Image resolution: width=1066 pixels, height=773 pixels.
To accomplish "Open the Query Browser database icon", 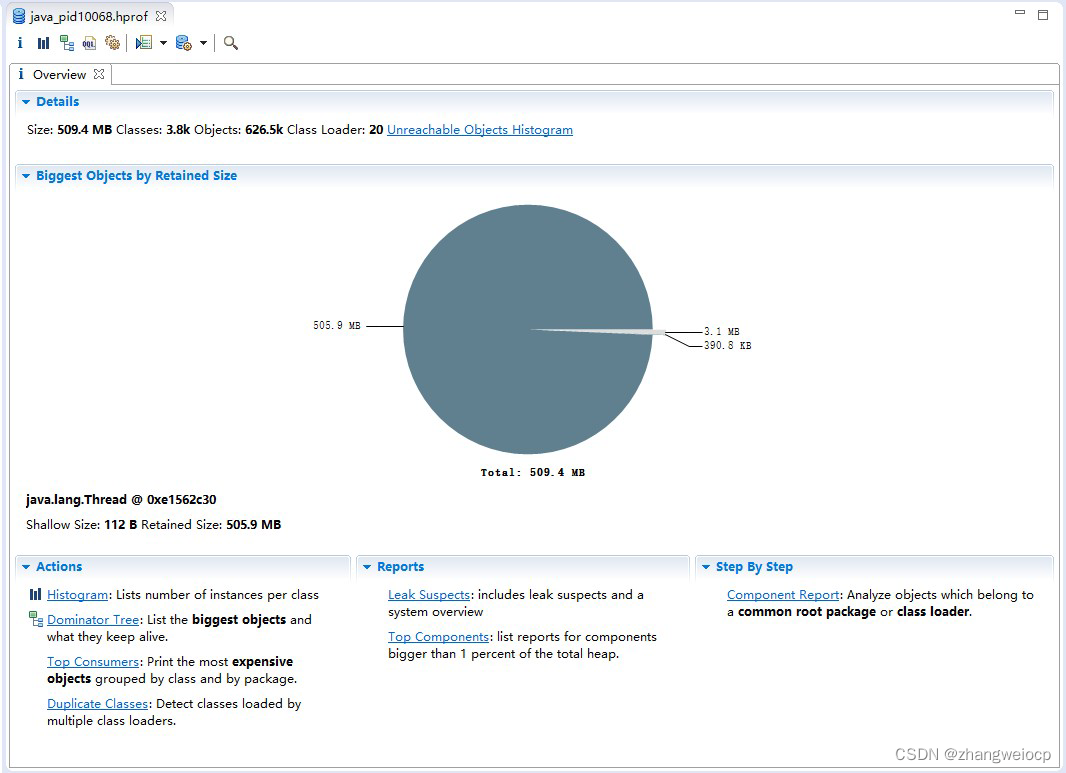I will tap(184, 43).
